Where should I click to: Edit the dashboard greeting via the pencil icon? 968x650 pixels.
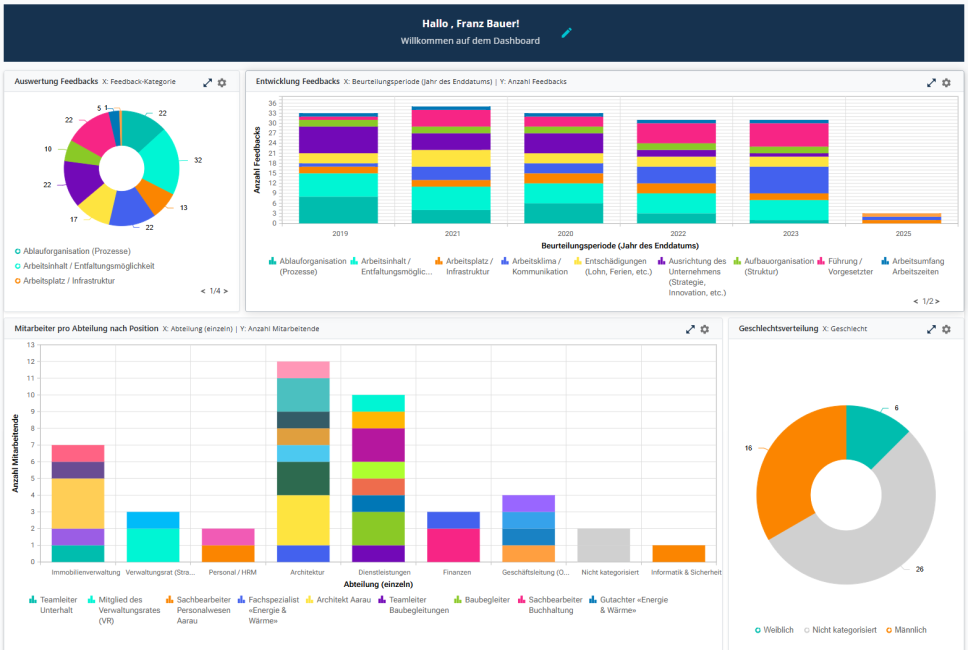pyautogui.click(x=567, y=32)
